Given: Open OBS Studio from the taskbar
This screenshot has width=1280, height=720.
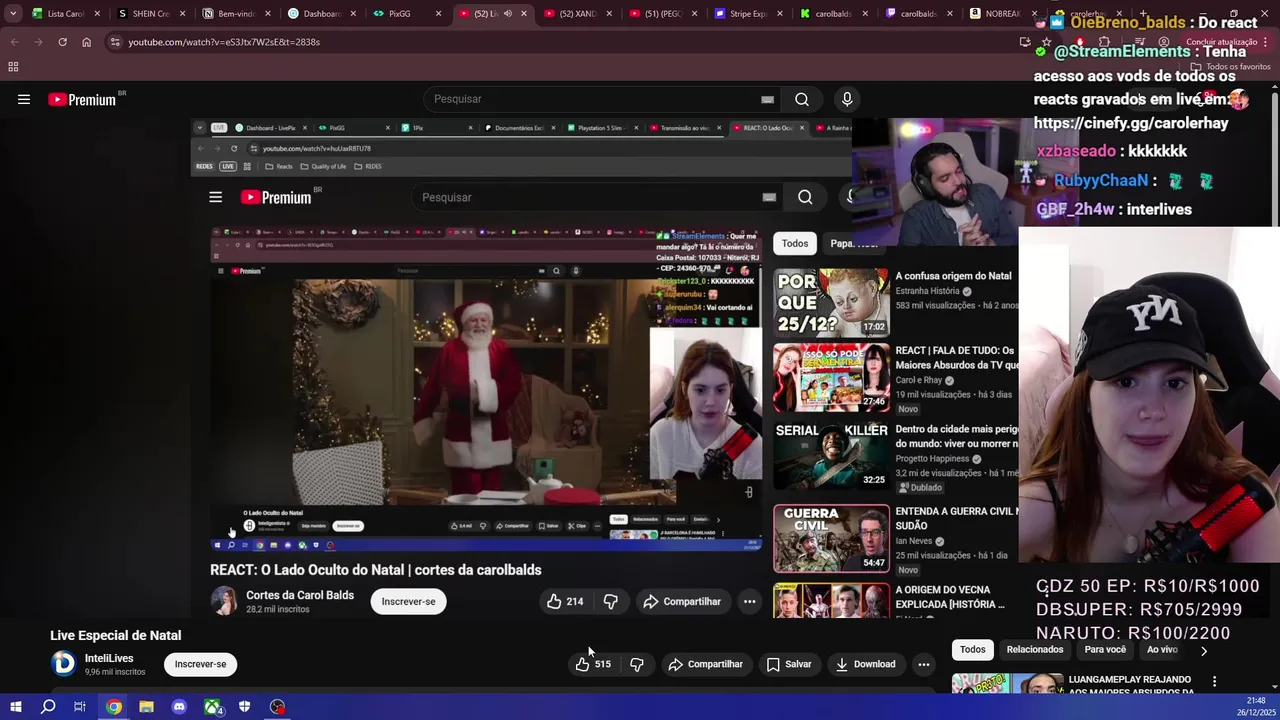Looking at the screenshot, I should click(277, 707).
